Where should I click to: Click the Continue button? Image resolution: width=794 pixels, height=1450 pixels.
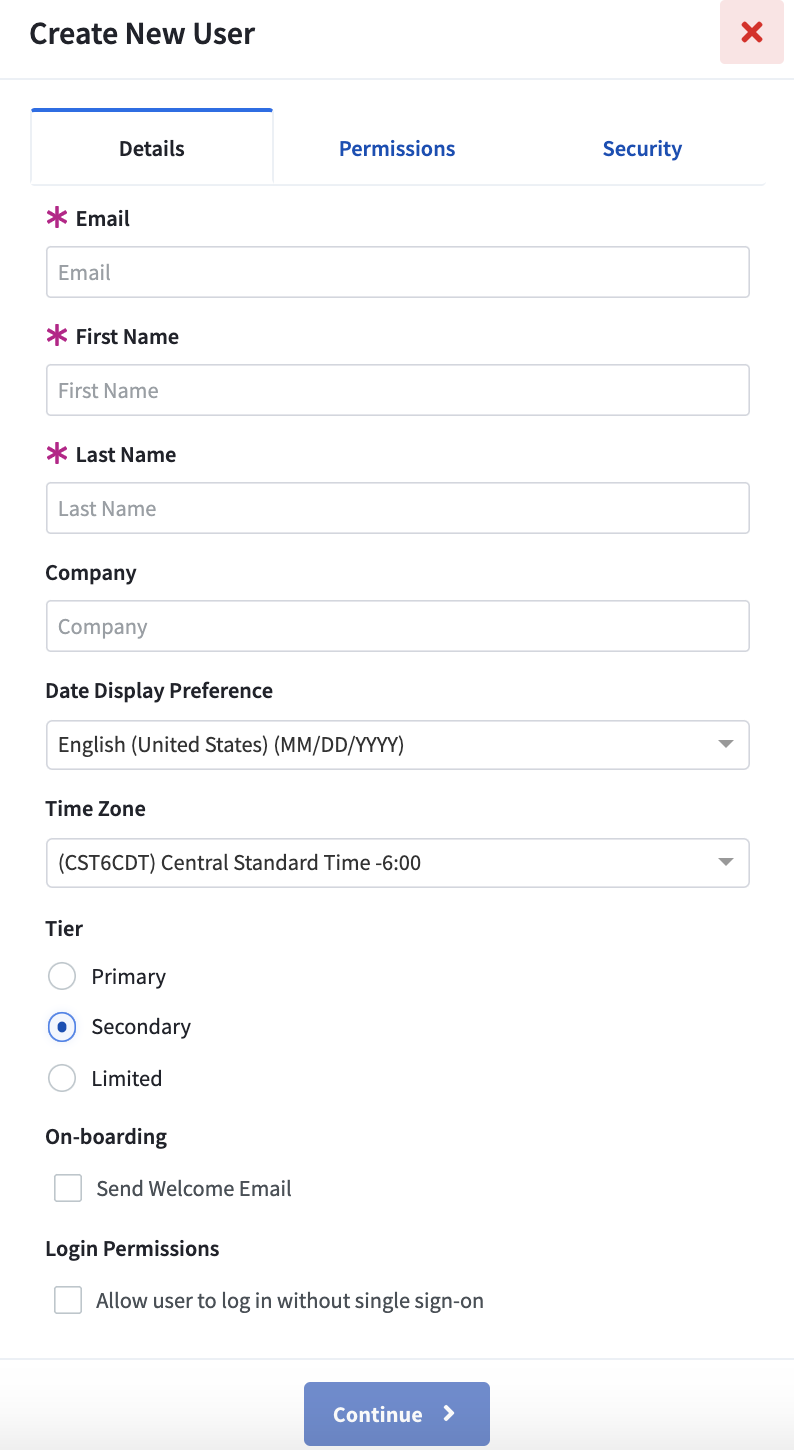[x=397, y=1414]
